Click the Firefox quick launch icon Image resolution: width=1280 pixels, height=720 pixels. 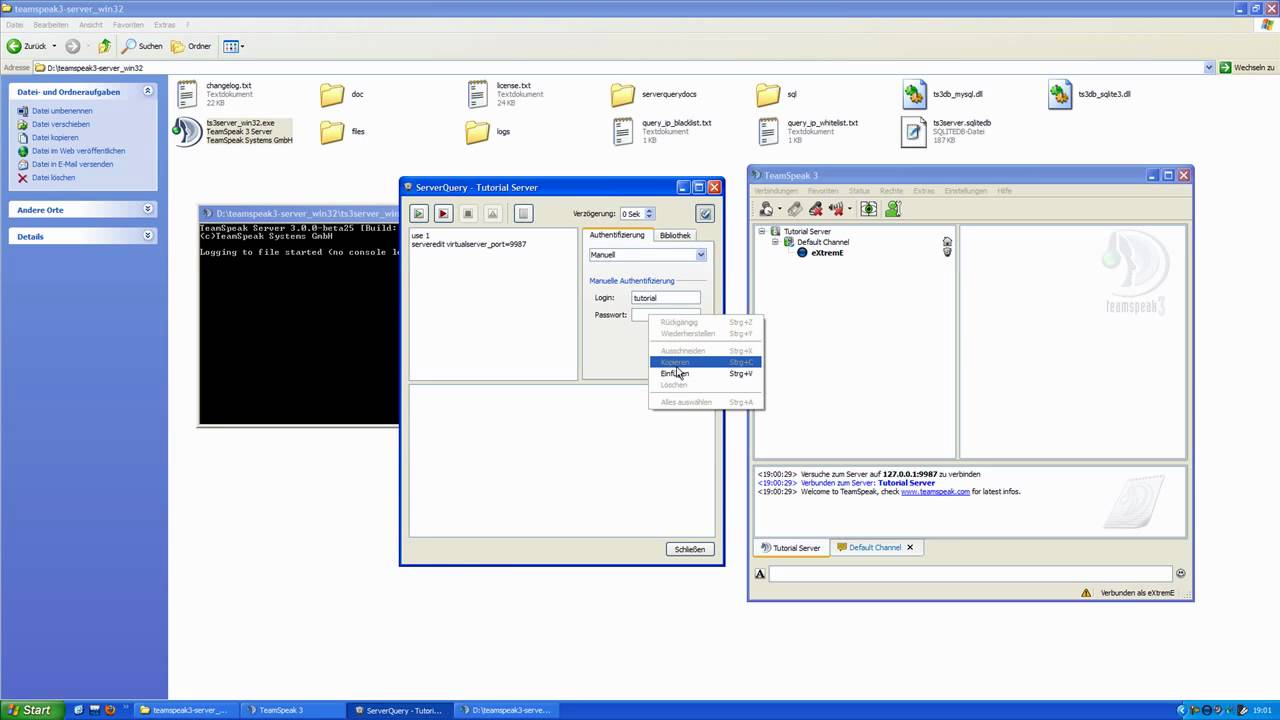click(110, 710)
